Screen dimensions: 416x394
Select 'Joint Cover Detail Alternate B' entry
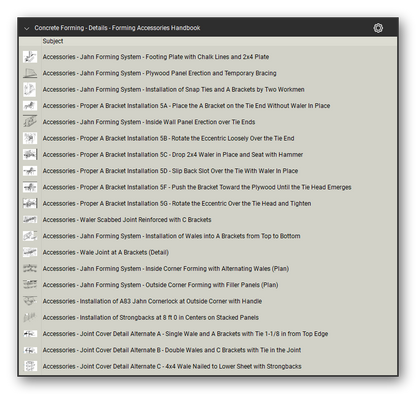[x=172, y=350]
